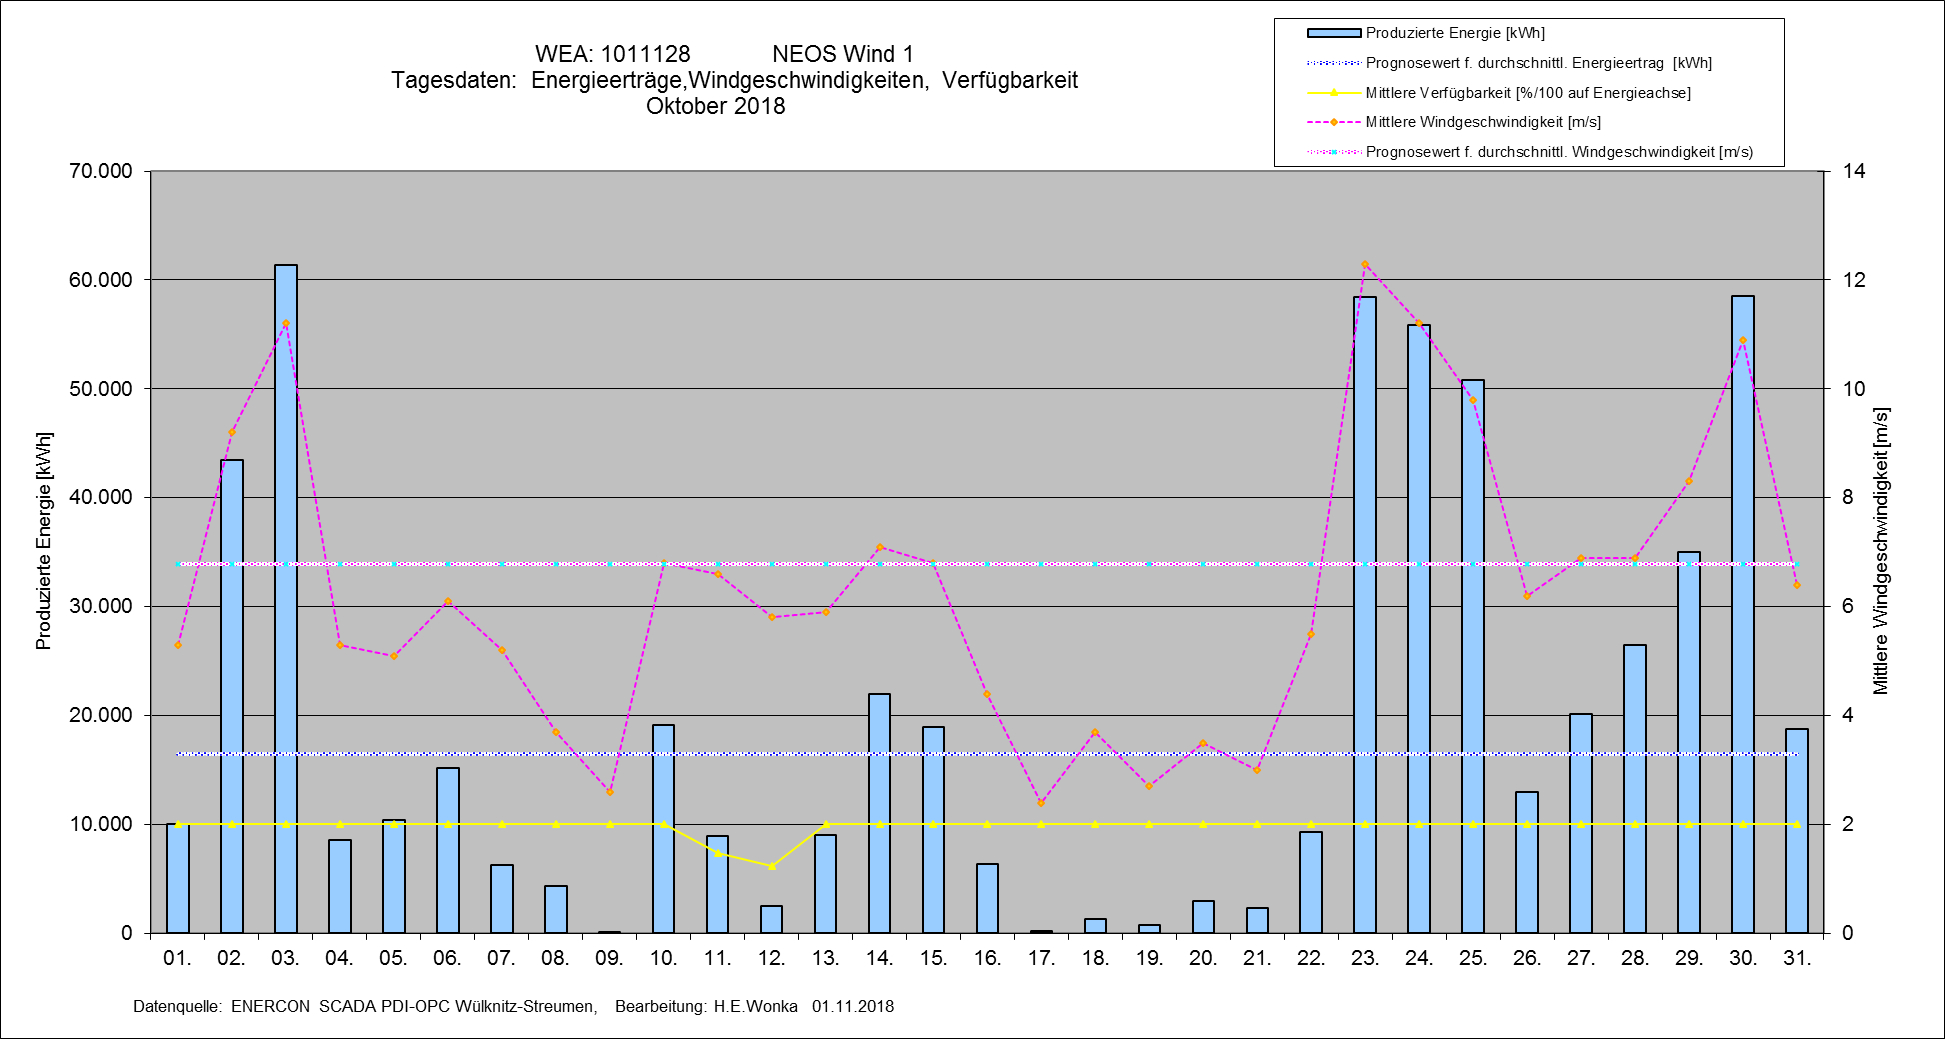Select the energy bar for day 28
Viewport: 1945px width, 1039px height.
click(1635, 790)
